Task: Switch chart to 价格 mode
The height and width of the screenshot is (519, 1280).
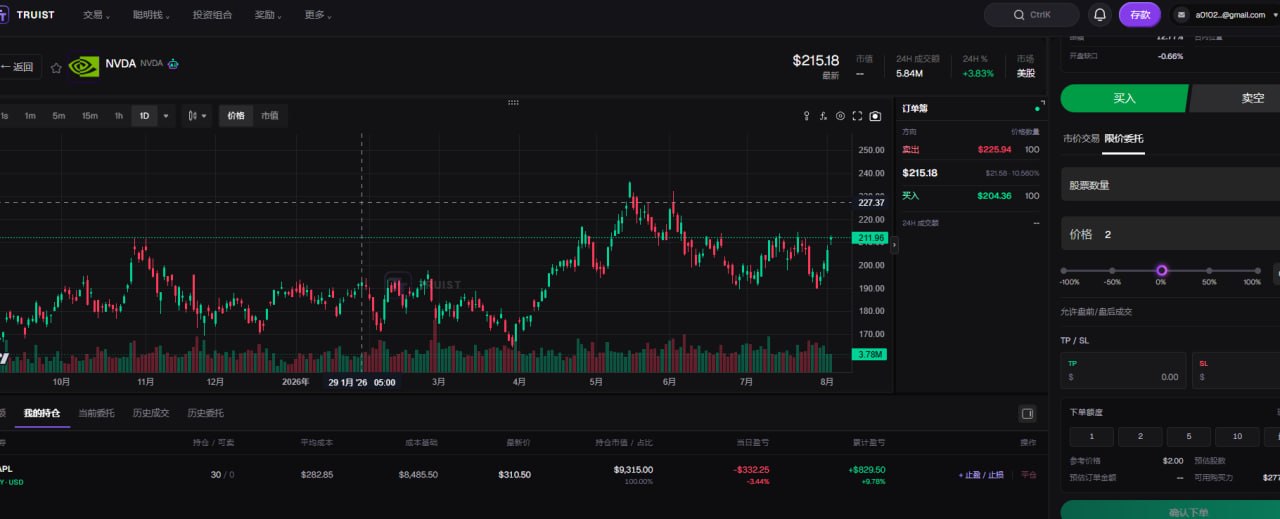Action: click(x=236, y=116)
